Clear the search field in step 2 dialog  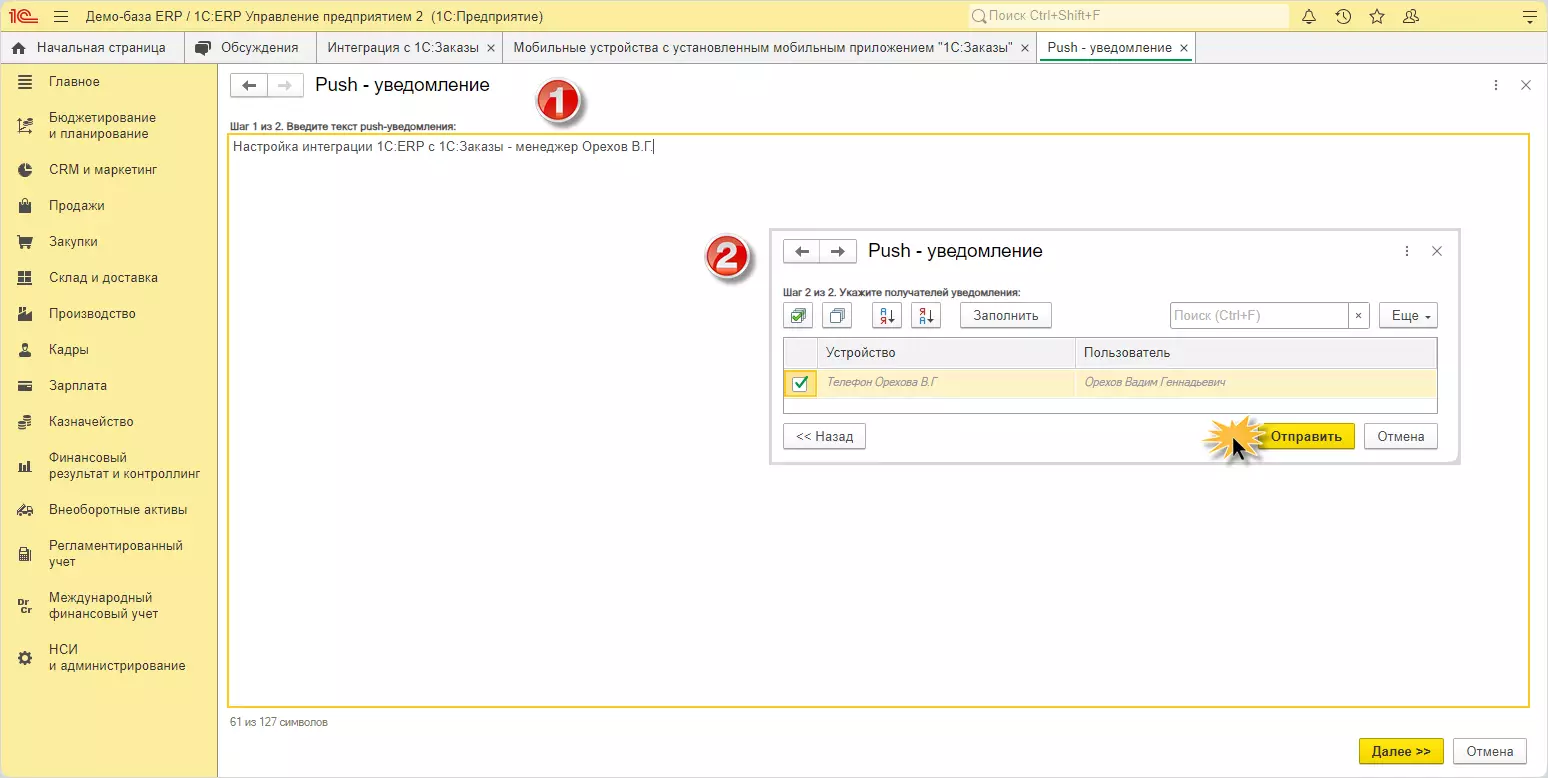tap(1358, 316)
